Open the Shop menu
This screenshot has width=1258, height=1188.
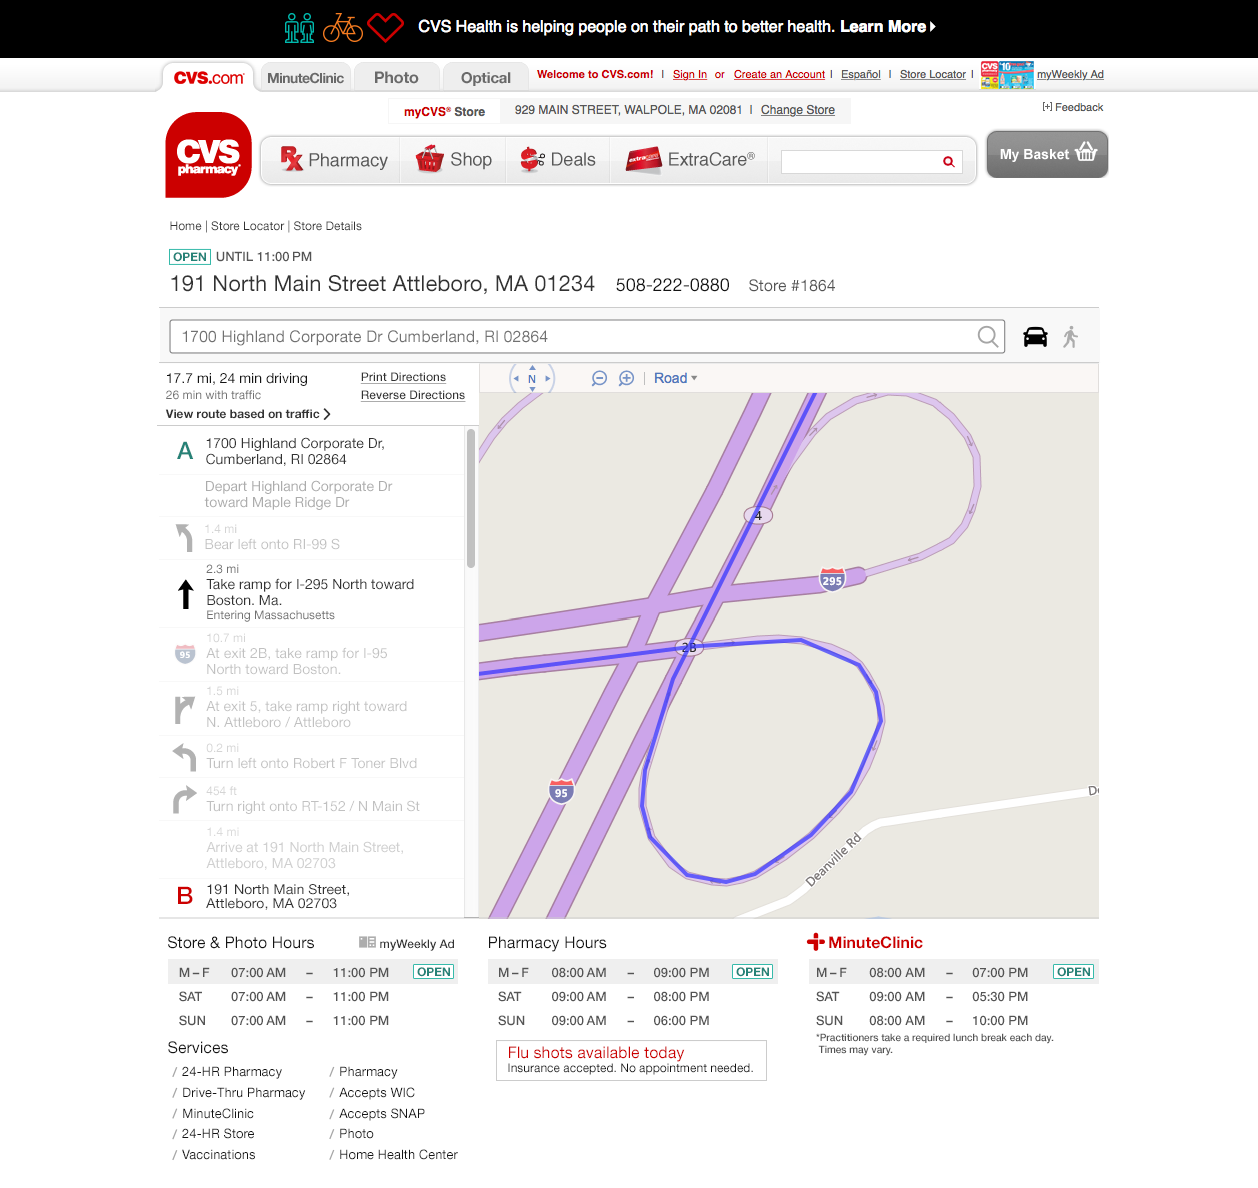[x=455, y=160]
